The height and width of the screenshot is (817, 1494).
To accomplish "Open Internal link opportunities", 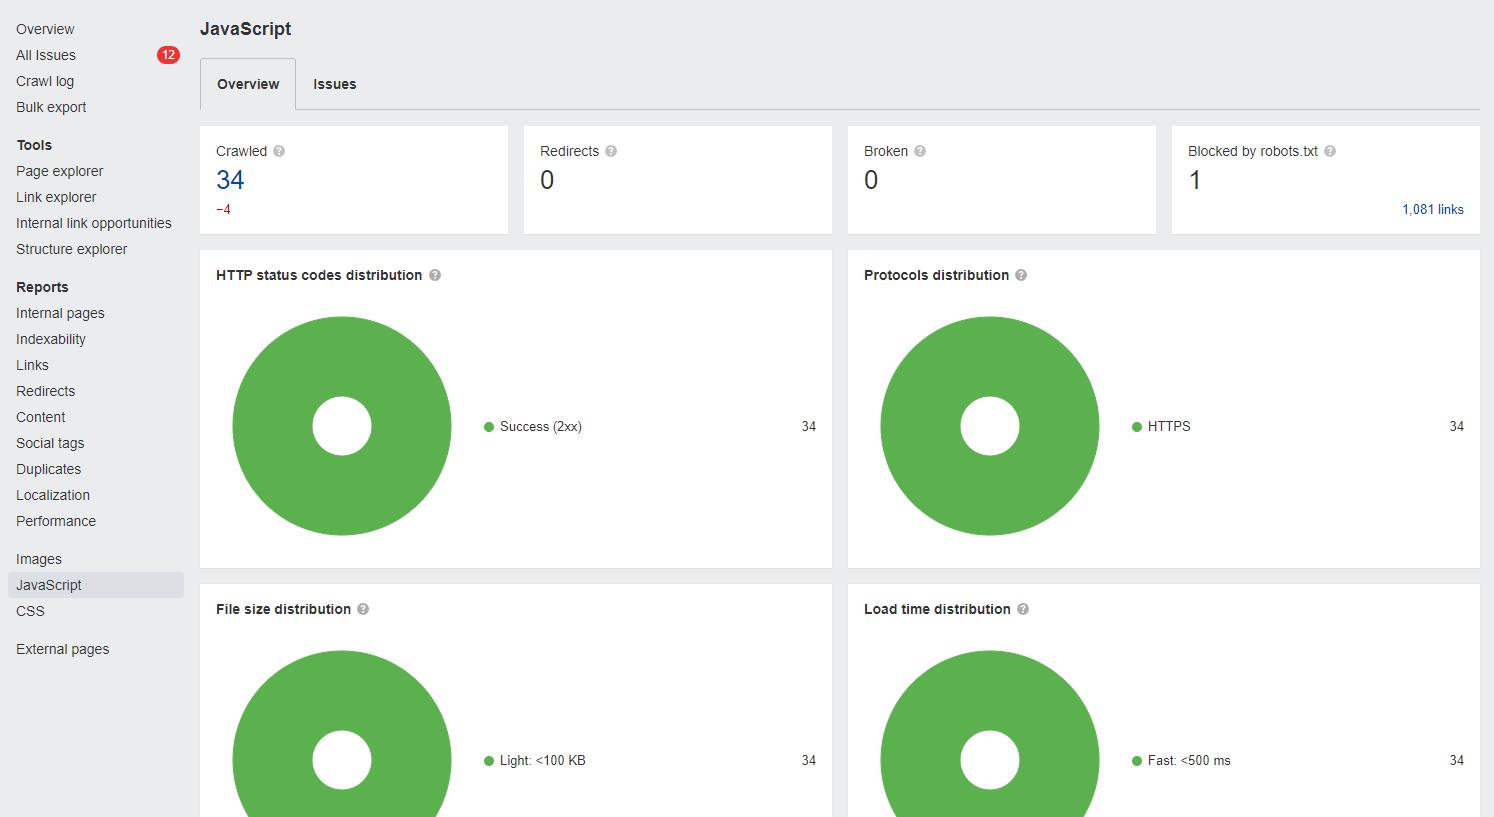I will 94,223.
